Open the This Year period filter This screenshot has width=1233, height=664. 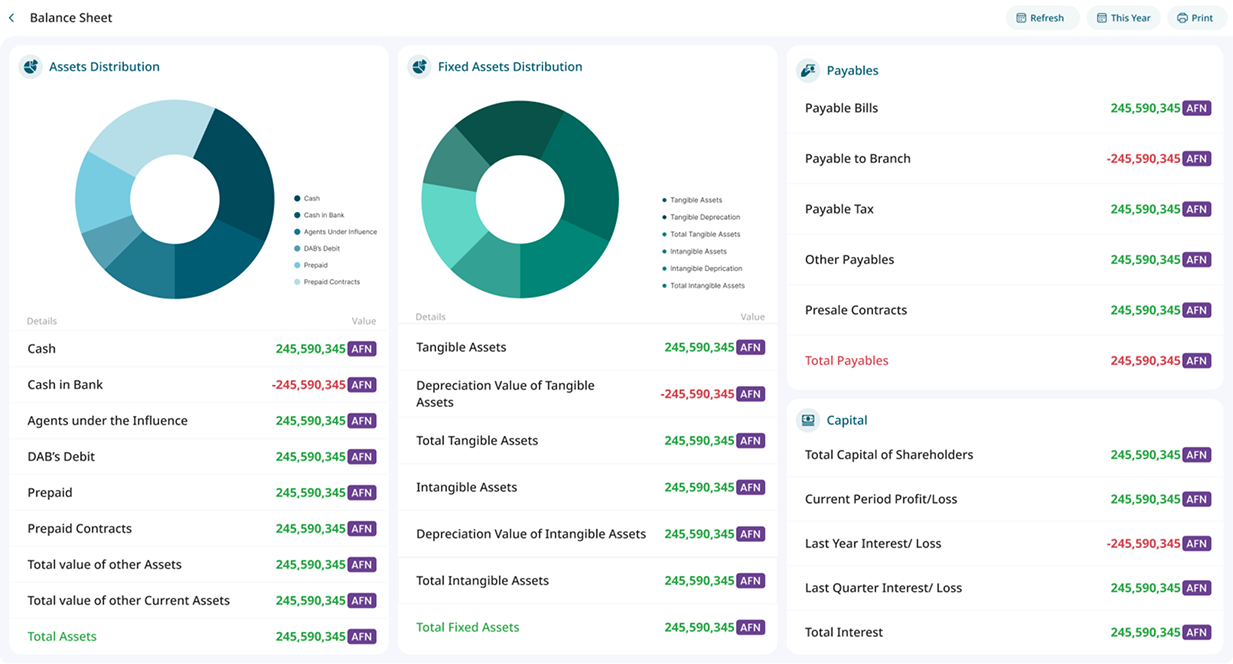click(x=1122, y=18)
